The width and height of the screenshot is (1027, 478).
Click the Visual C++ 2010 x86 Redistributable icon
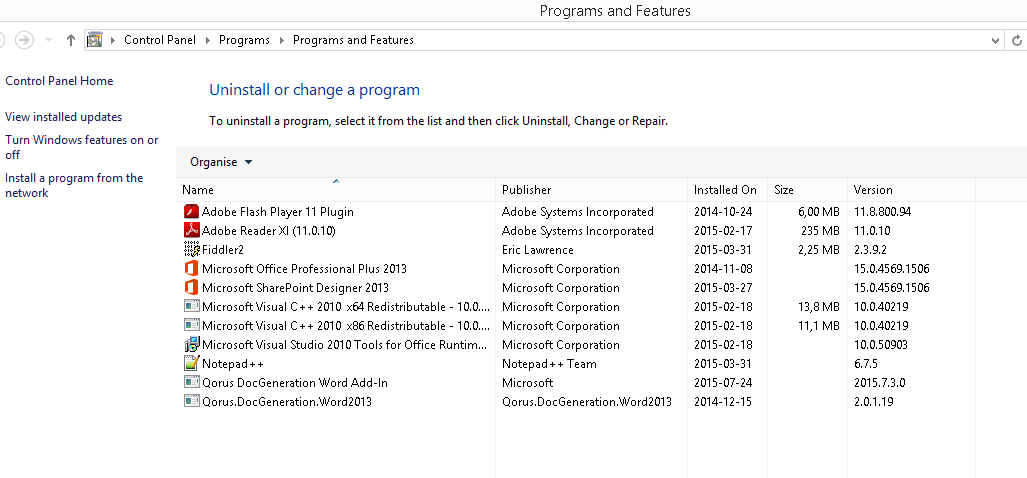point(191,325)
